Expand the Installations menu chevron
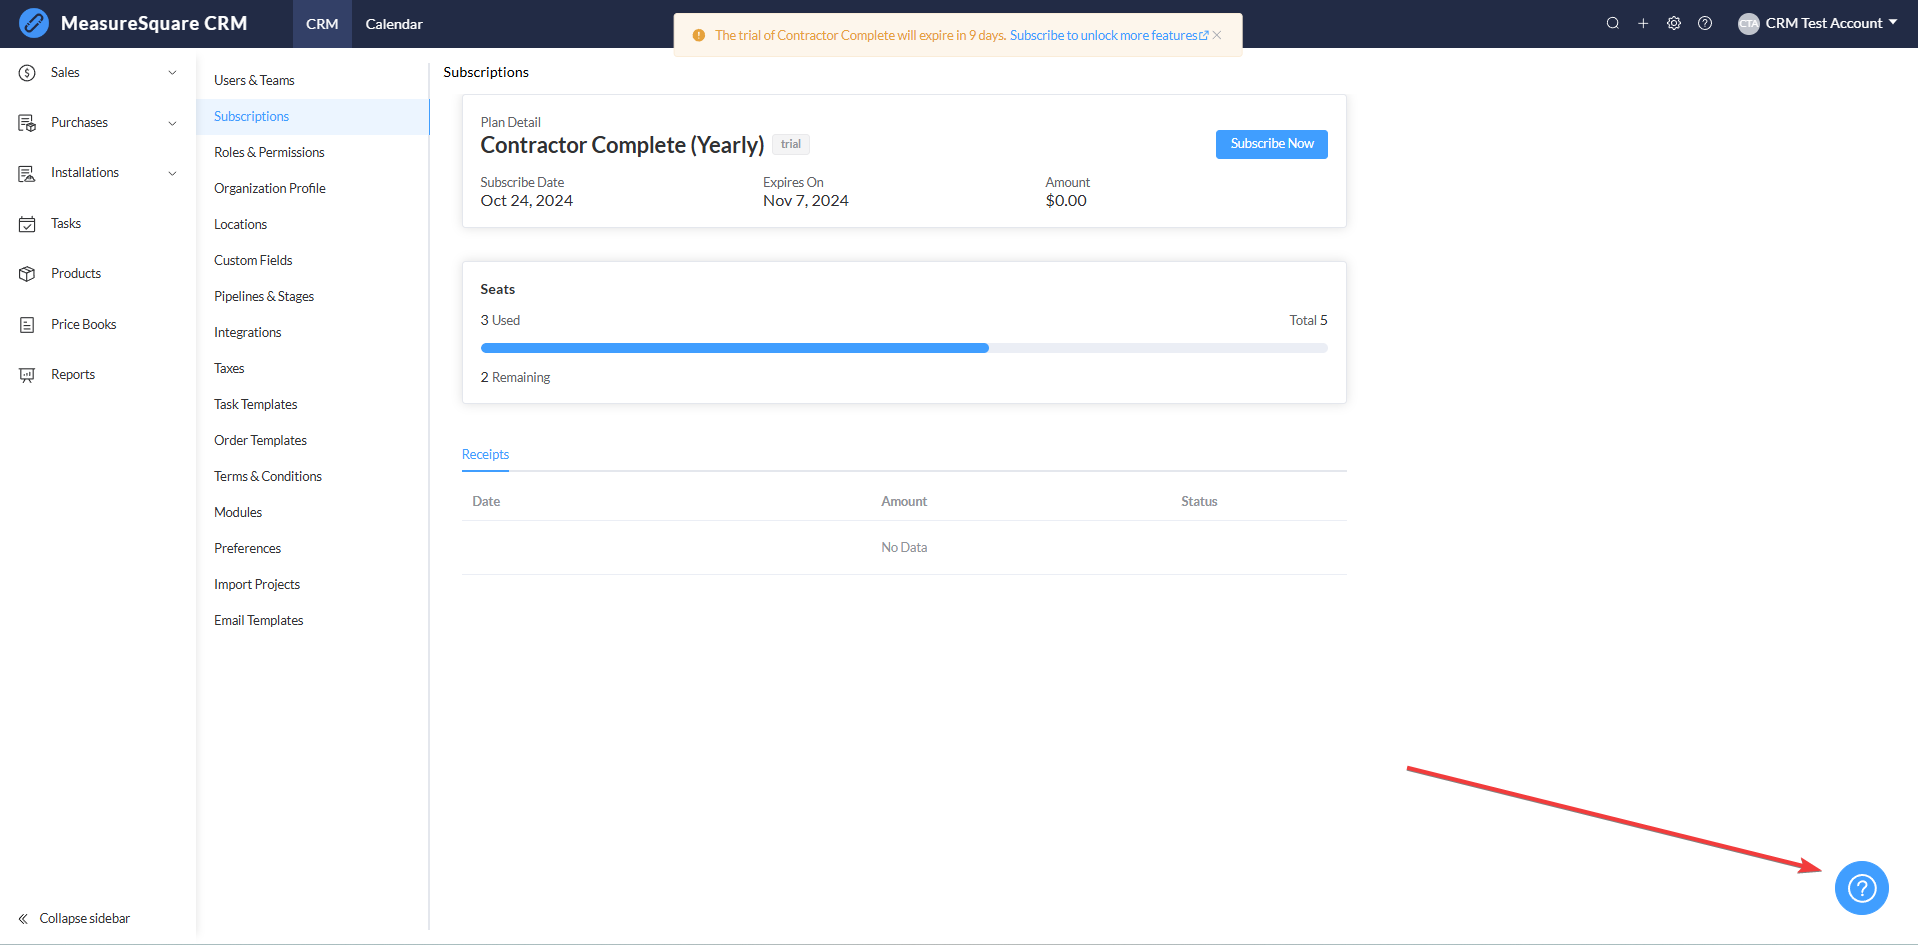Screen dimensions: 1918x945 click(x=172, y=173)
